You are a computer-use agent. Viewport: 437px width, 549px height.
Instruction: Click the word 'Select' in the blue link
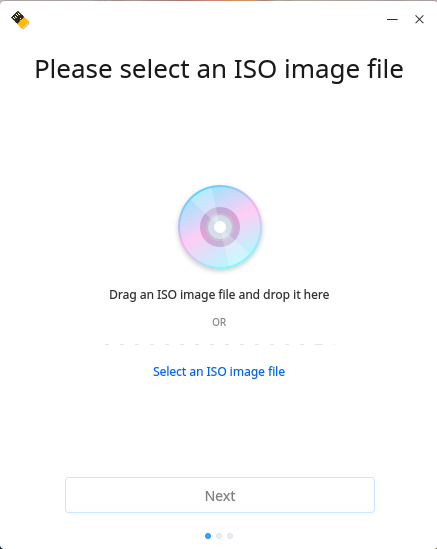tap(169, 371)
